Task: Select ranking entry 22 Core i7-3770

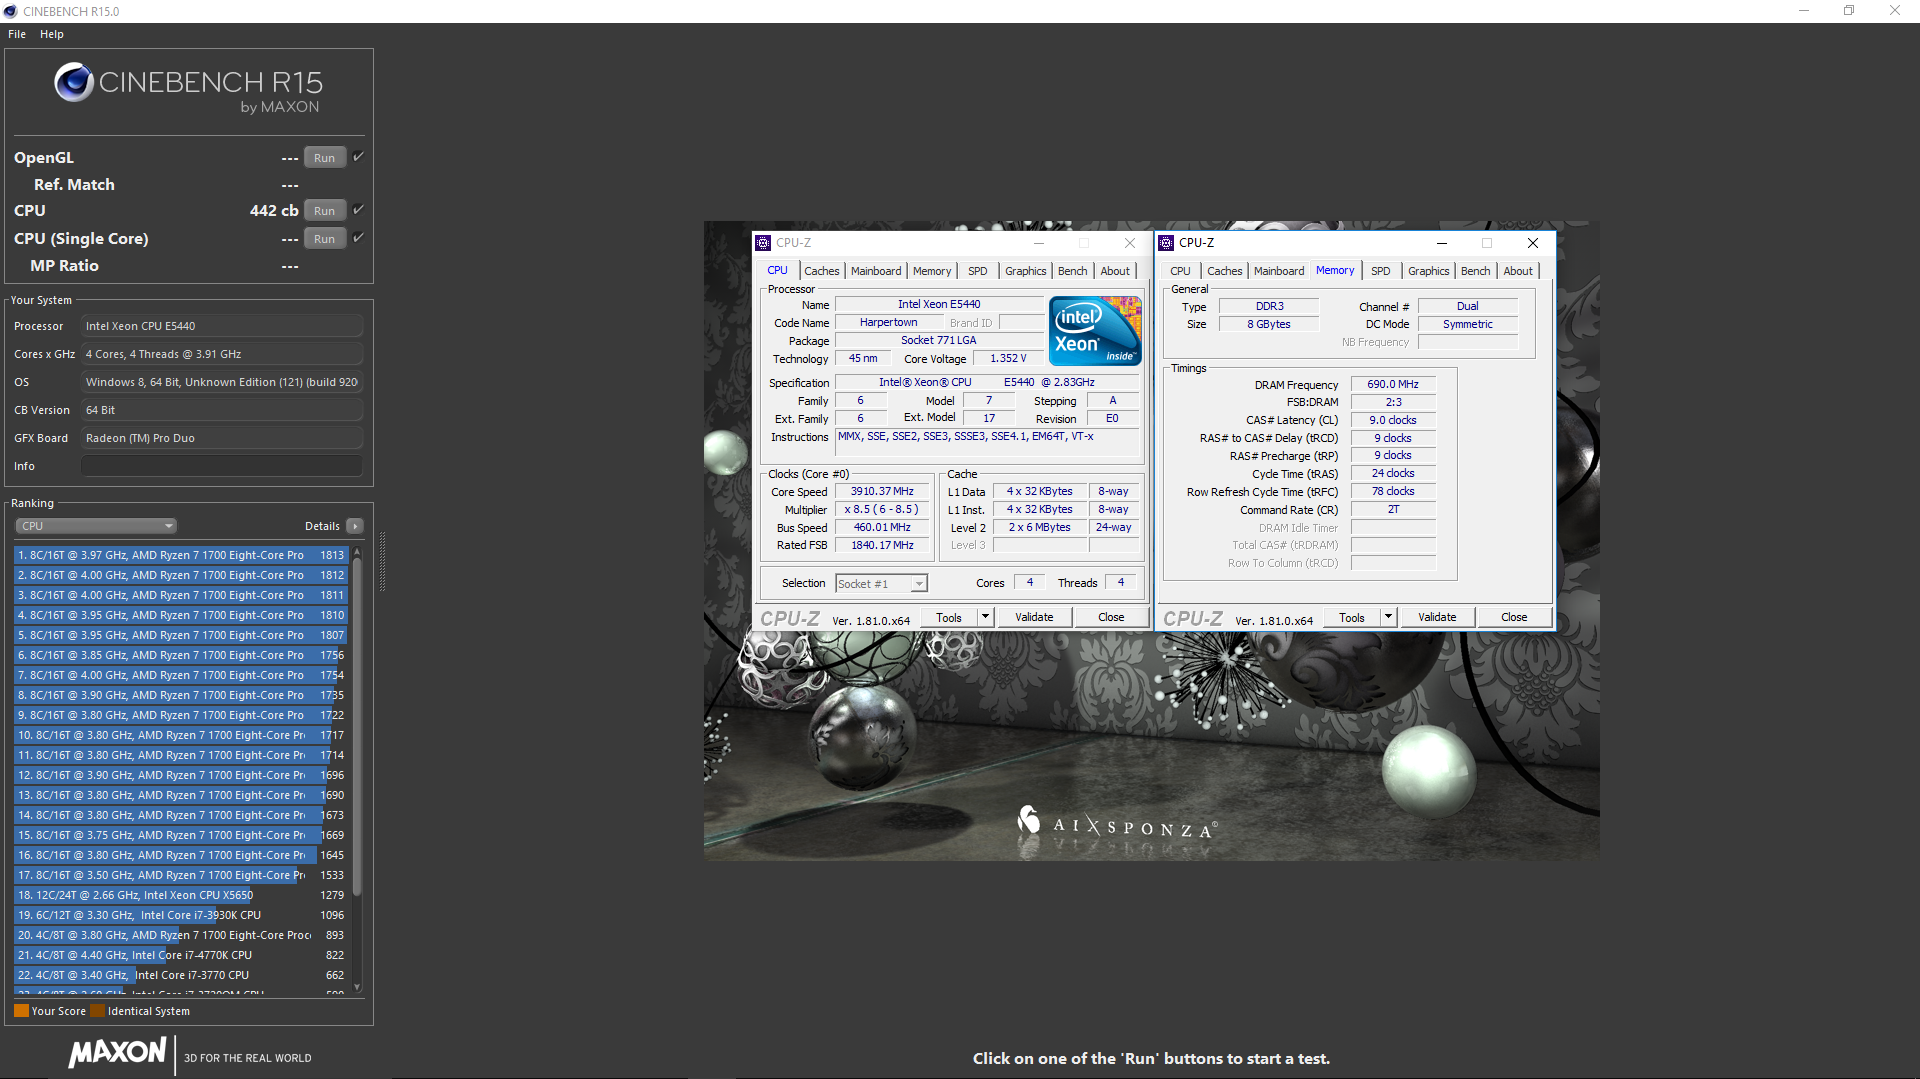Action: (181, 975)
